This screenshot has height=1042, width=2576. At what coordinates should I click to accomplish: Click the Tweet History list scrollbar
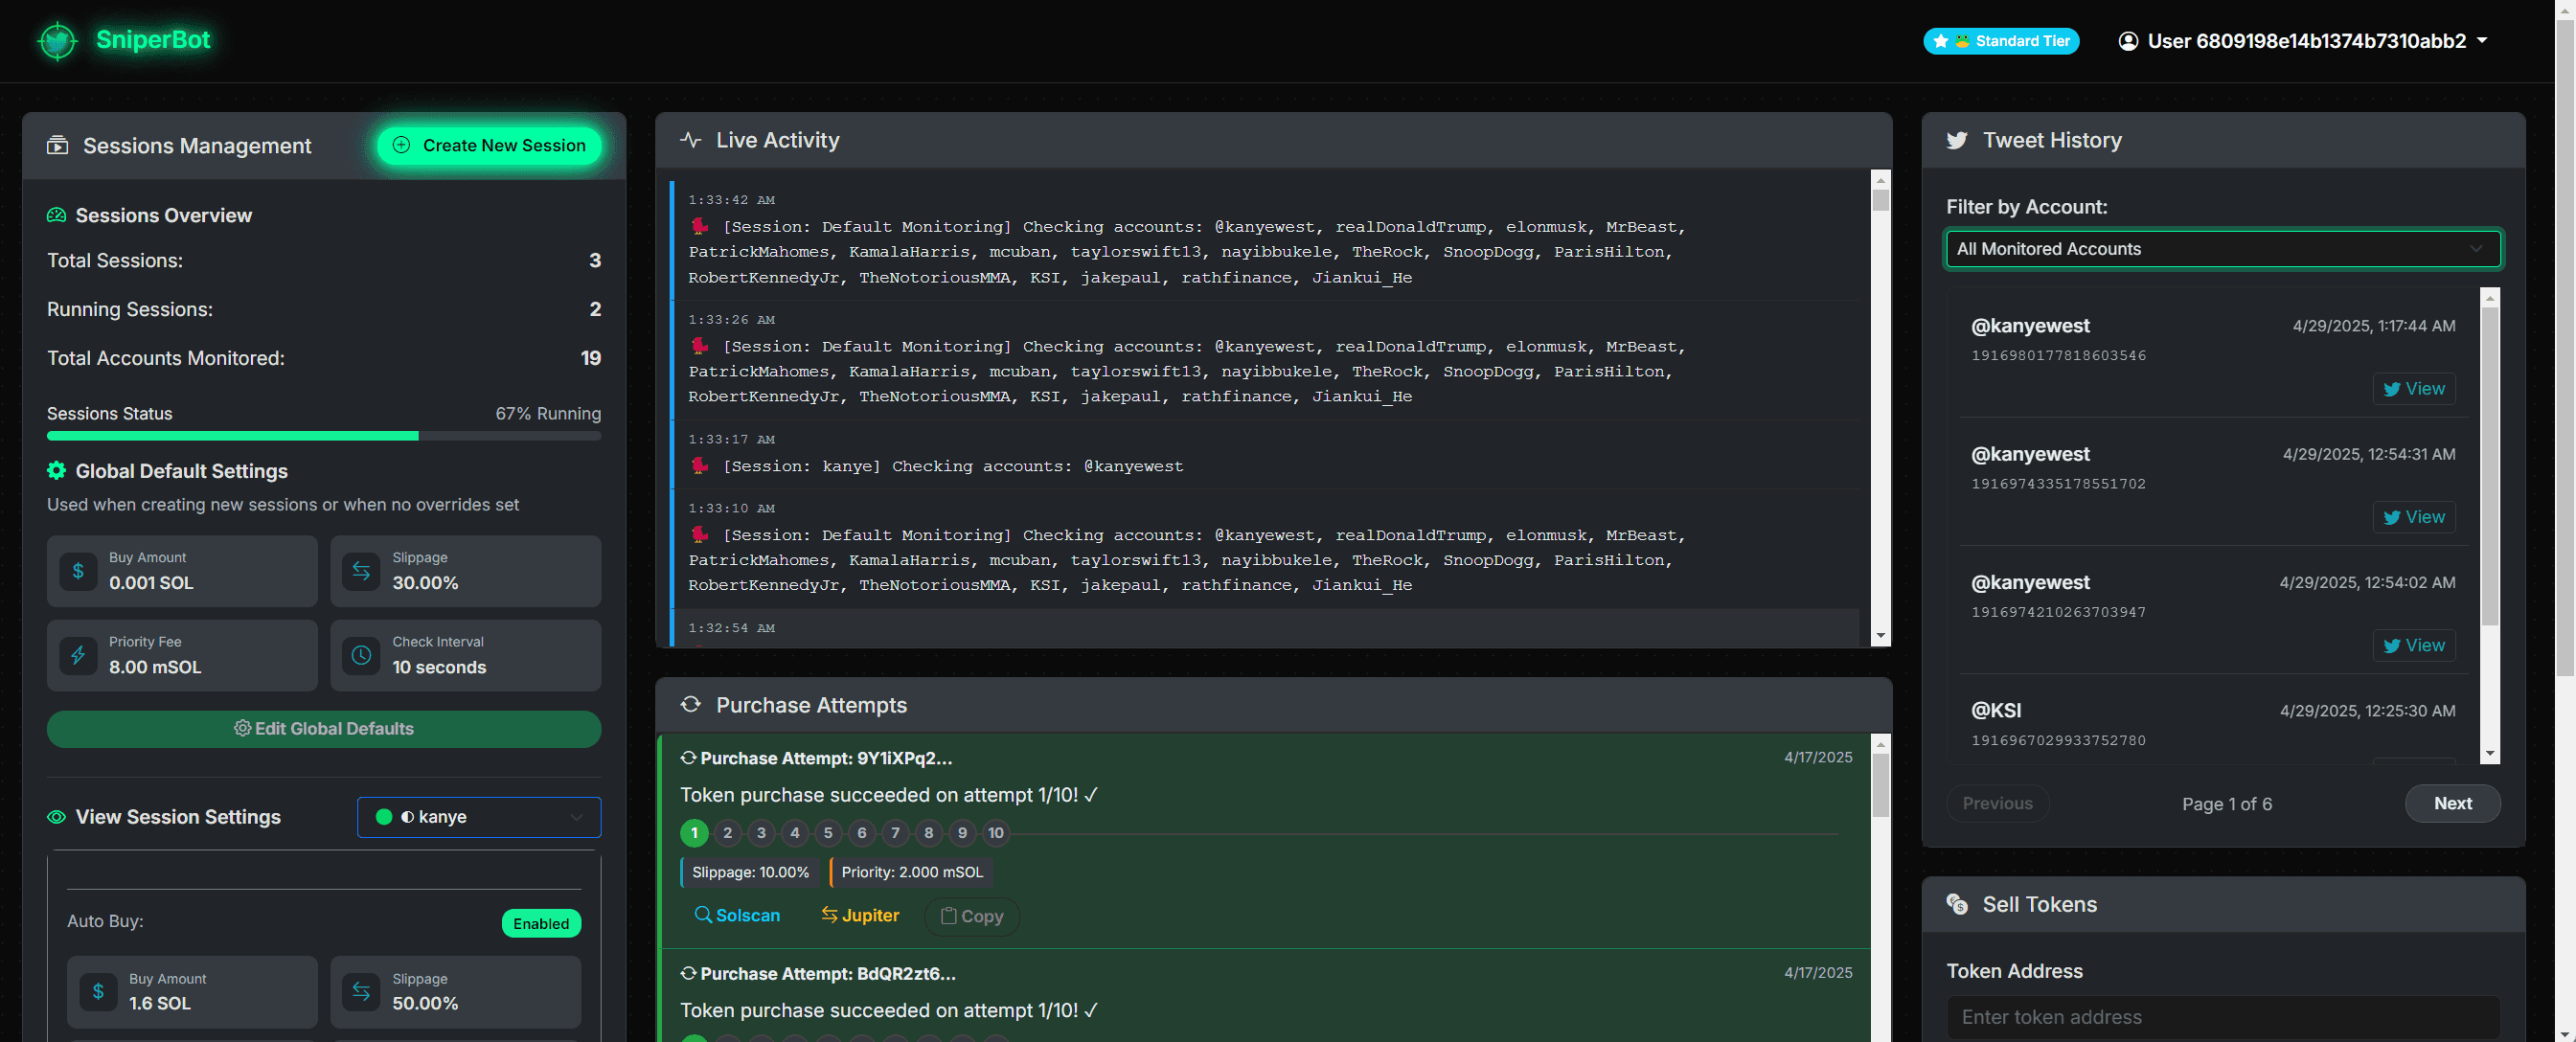[x=2490, y=526]
